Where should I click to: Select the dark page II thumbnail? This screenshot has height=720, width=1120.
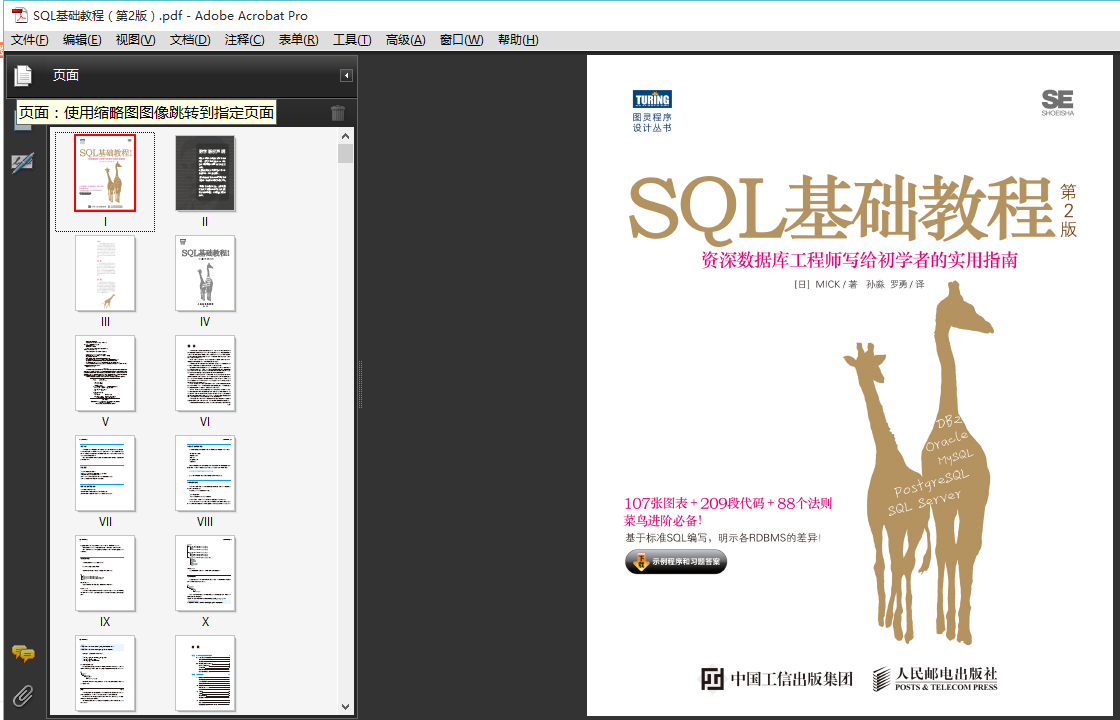point(205,173)
